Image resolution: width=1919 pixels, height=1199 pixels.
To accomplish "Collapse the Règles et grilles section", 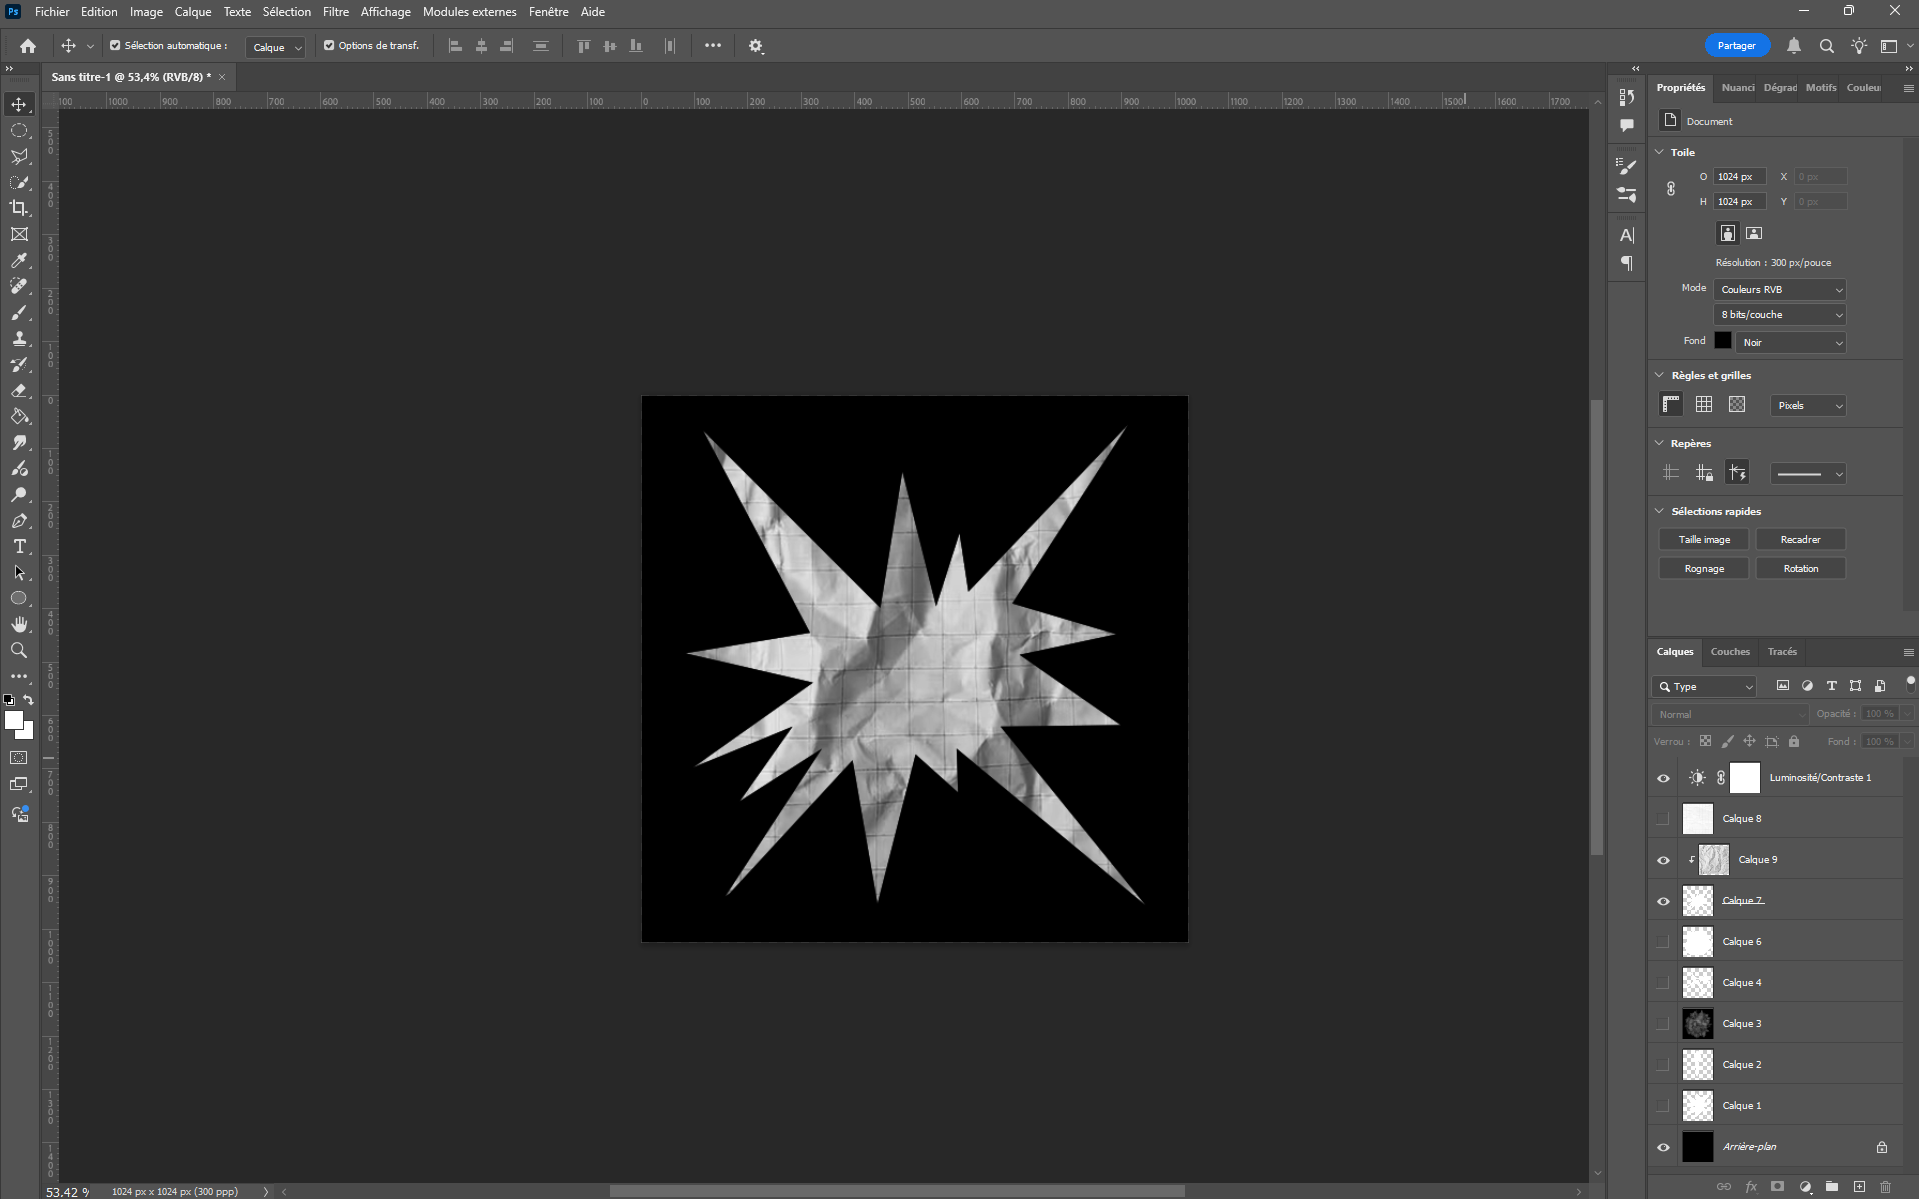I will tap(1660, 375).
